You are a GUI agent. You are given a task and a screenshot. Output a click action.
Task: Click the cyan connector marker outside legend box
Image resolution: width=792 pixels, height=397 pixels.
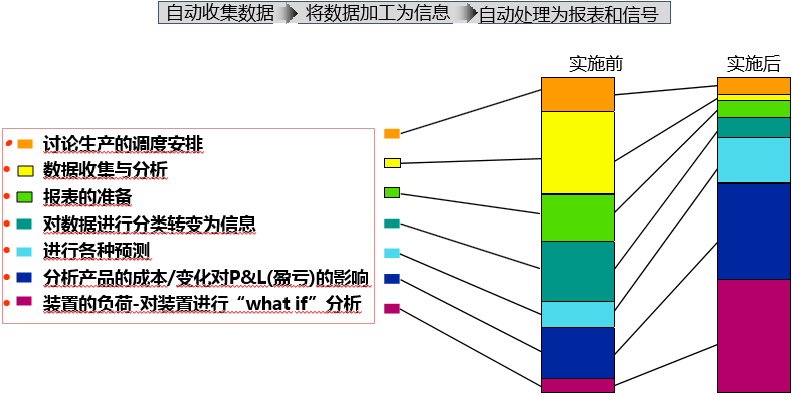[x=392, y=253]
